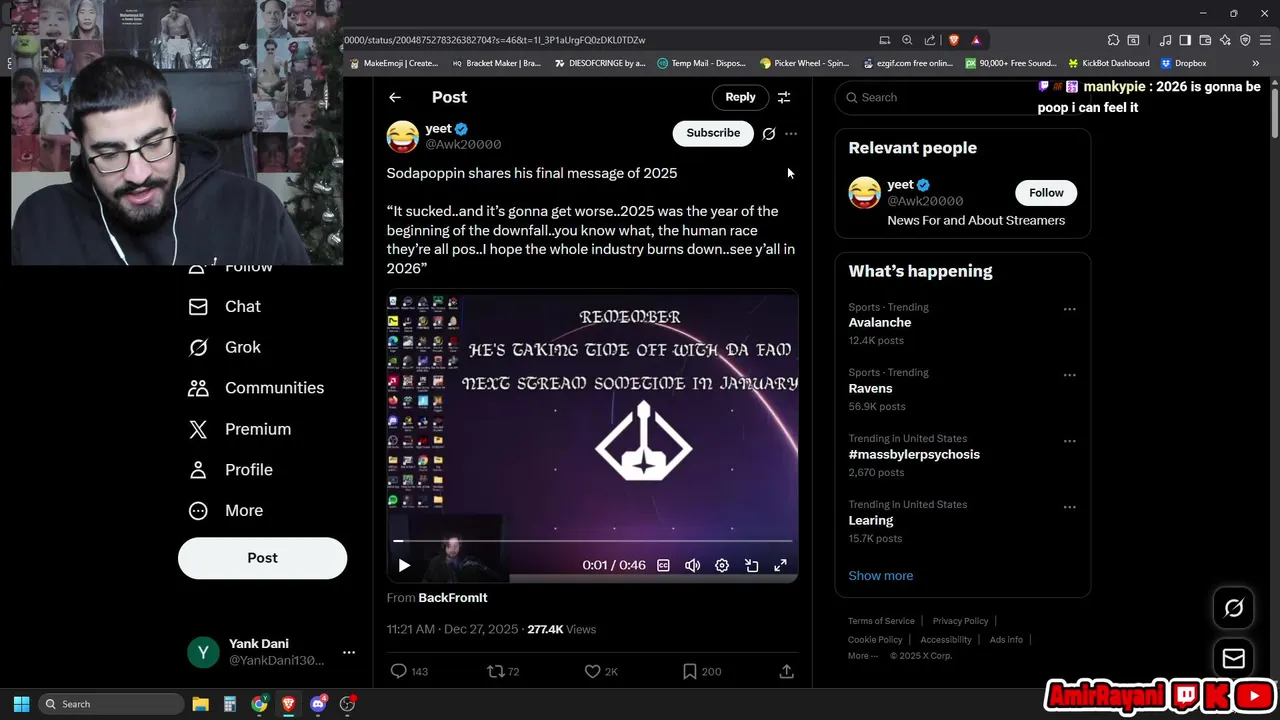Image resolution: width=1280 pixels, height=720 pixels.
Task: Open BackFromIt video source link
Action: [453, 598]
